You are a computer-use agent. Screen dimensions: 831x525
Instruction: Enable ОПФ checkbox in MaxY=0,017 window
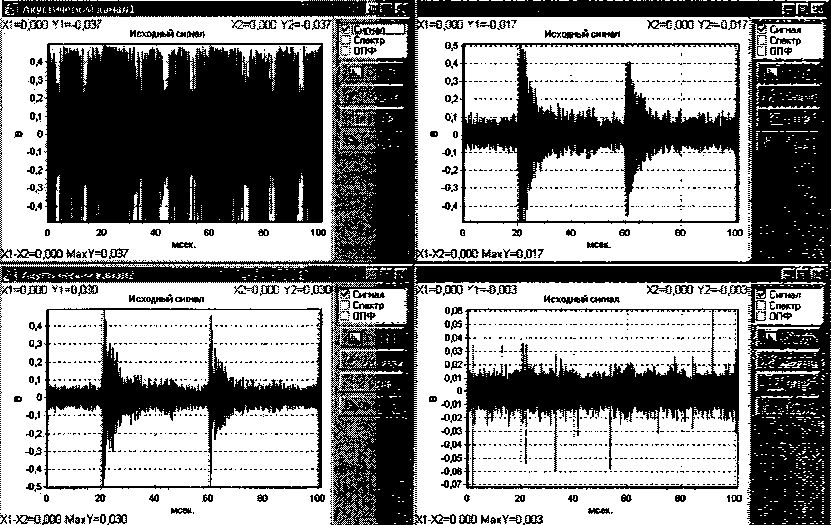coord(762,51)
